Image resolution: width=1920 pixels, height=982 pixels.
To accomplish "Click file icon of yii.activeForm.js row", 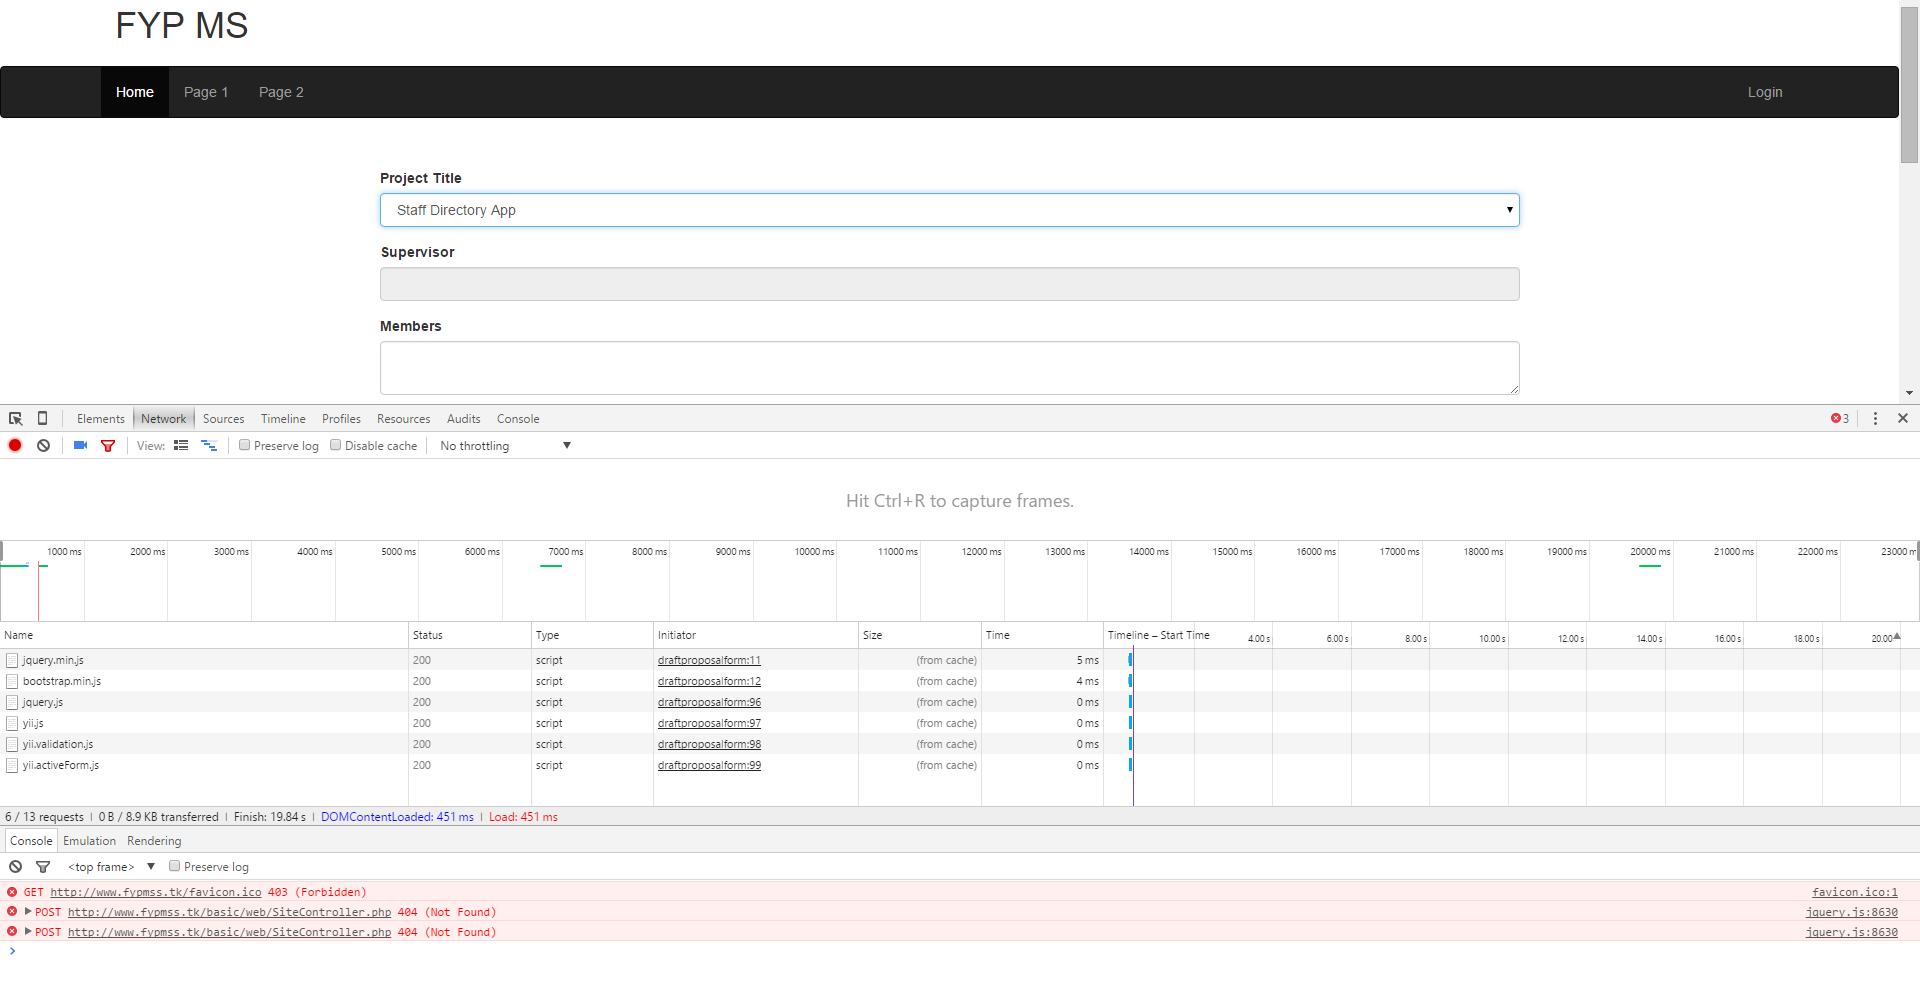I will coord(12,765).
